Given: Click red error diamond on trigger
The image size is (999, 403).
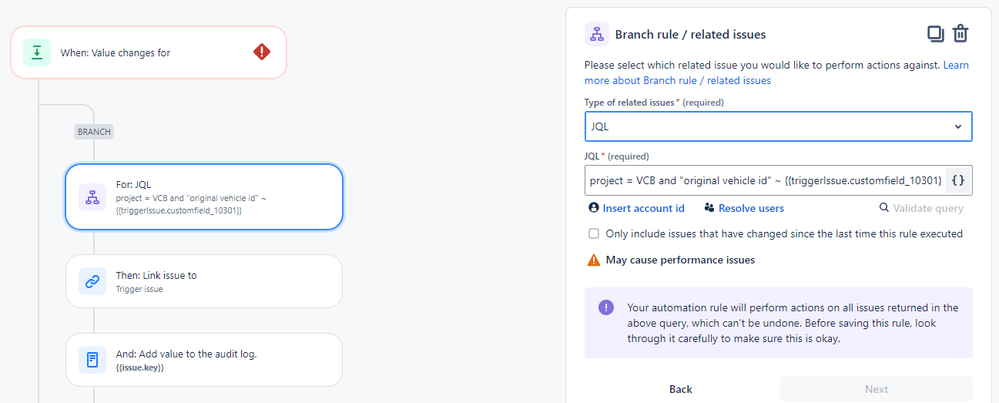Looking at the screenshot, I should tap(262, 52).
